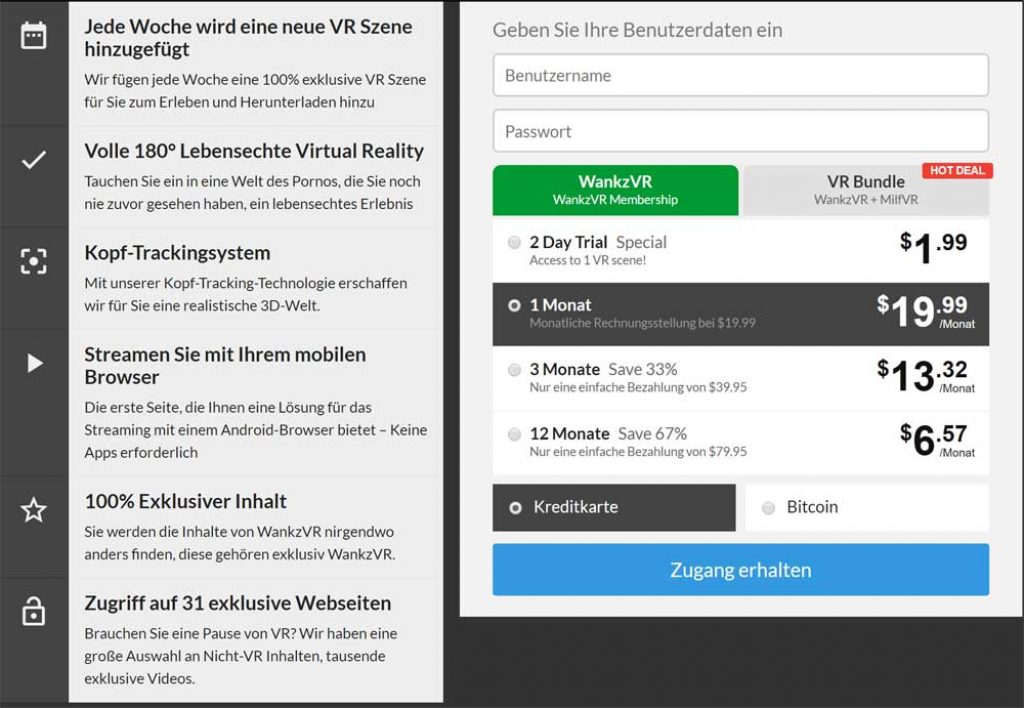This screenshot has height=708, width=1024.
Task: Click the red HOT DEAL badge
Action: [956, 170]
